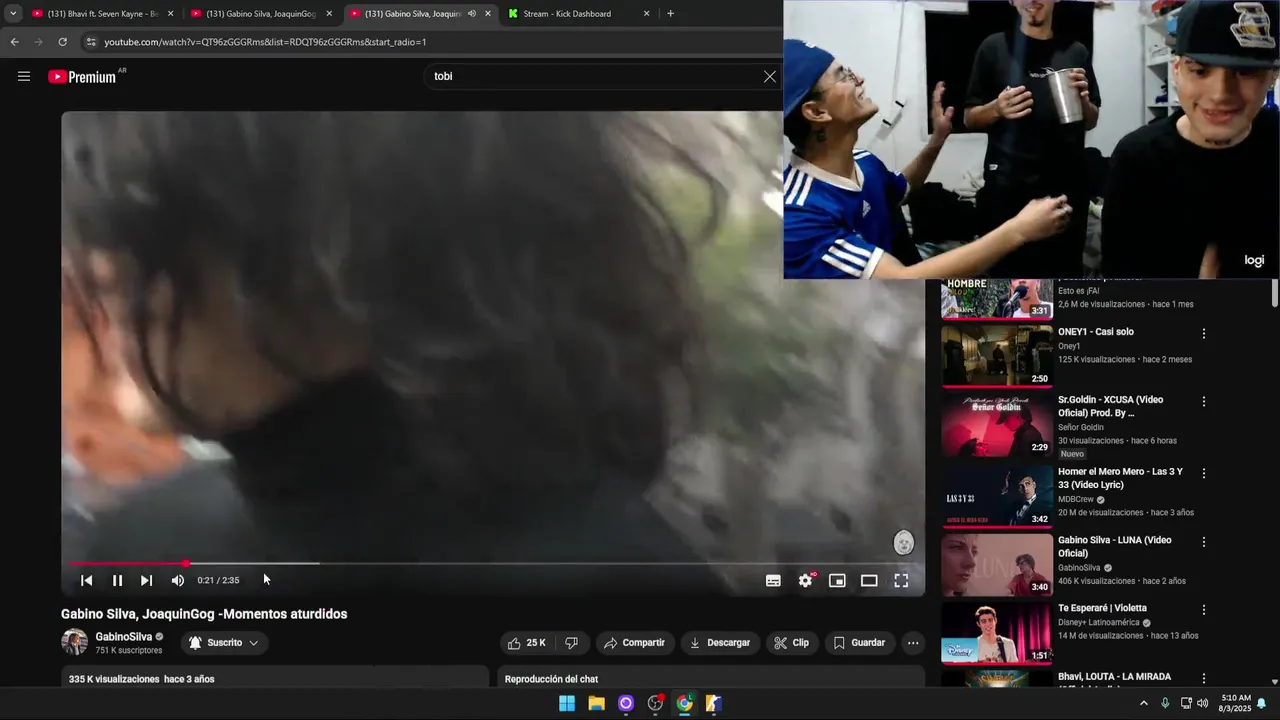The image size is (1280, 720).
Task: Open a new browser tab
Action: click(670, 14)
